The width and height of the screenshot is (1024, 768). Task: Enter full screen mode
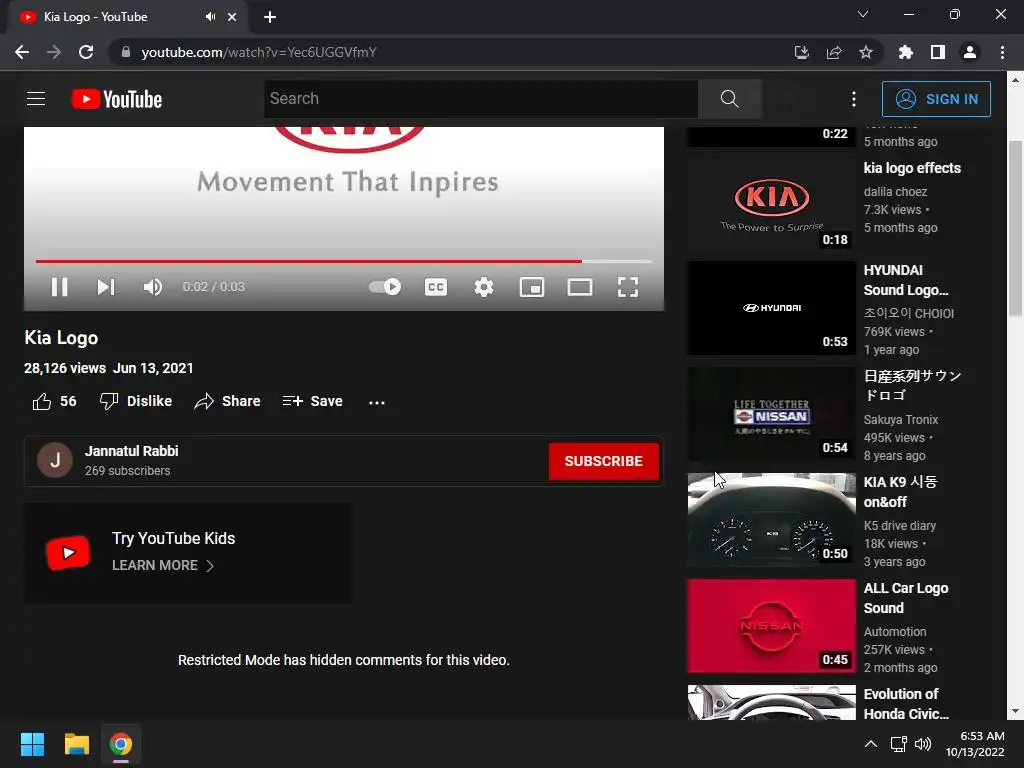[628, 287]
